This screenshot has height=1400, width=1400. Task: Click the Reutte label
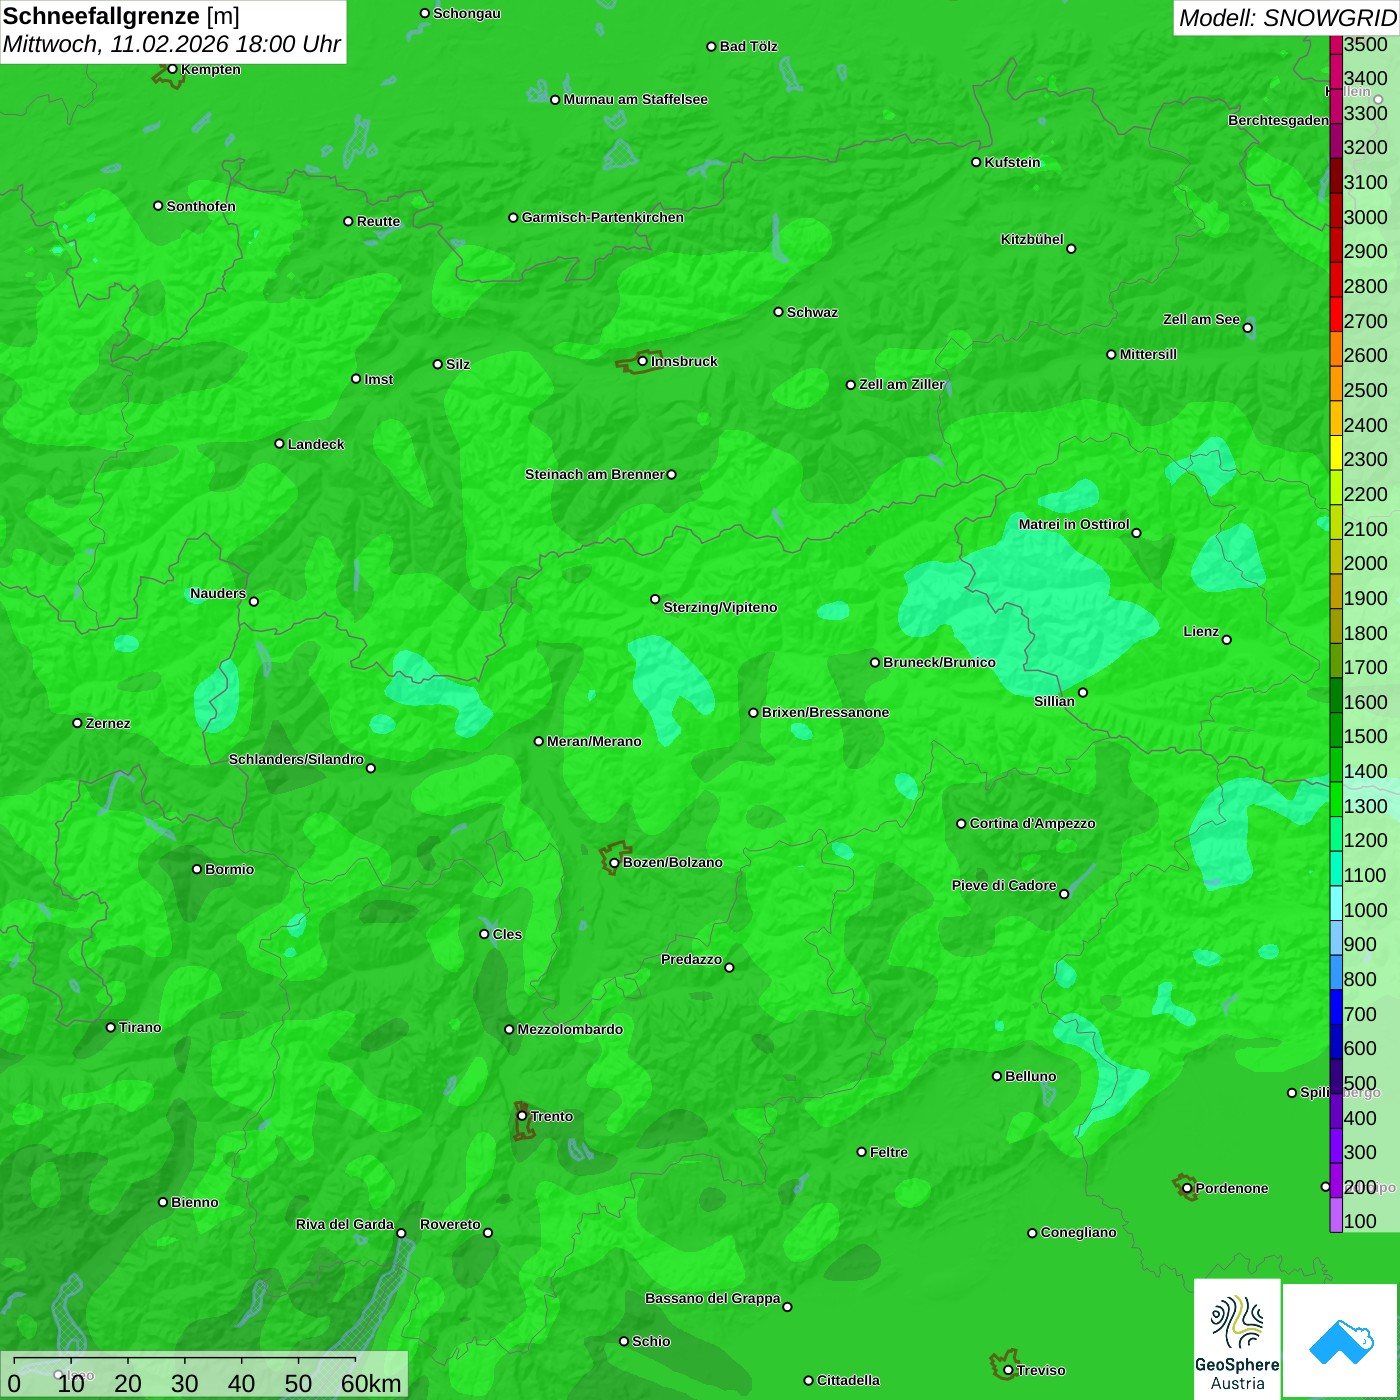(378, 221)
